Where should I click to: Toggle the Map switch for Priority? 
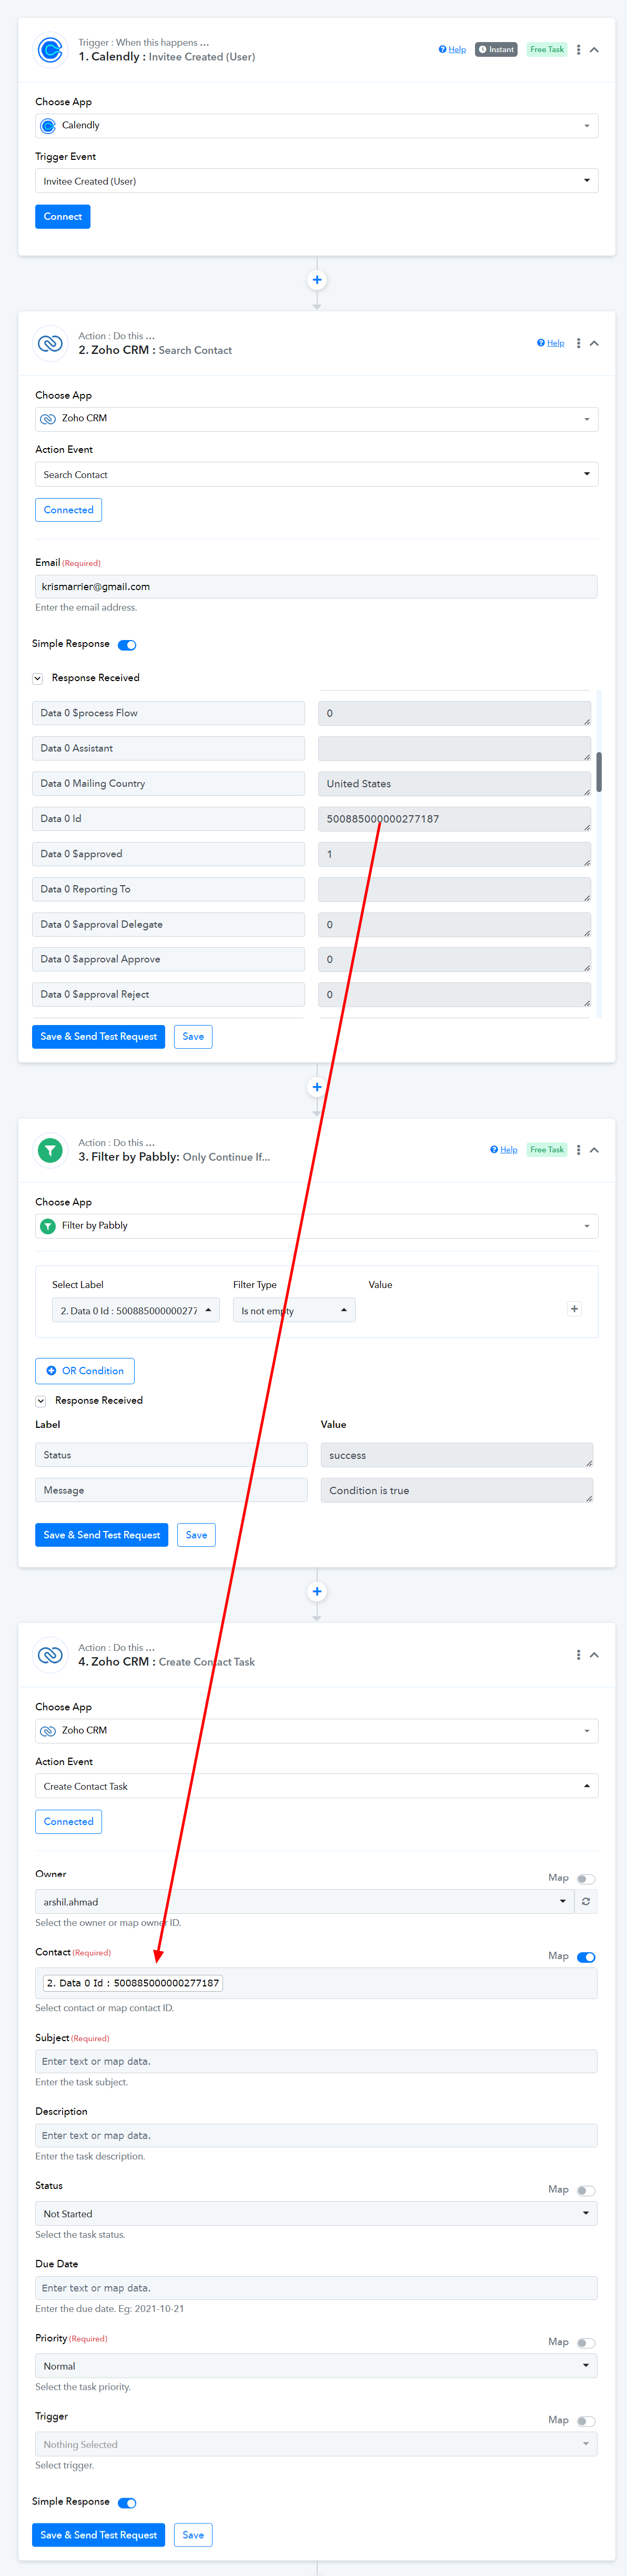point(586,2343)
